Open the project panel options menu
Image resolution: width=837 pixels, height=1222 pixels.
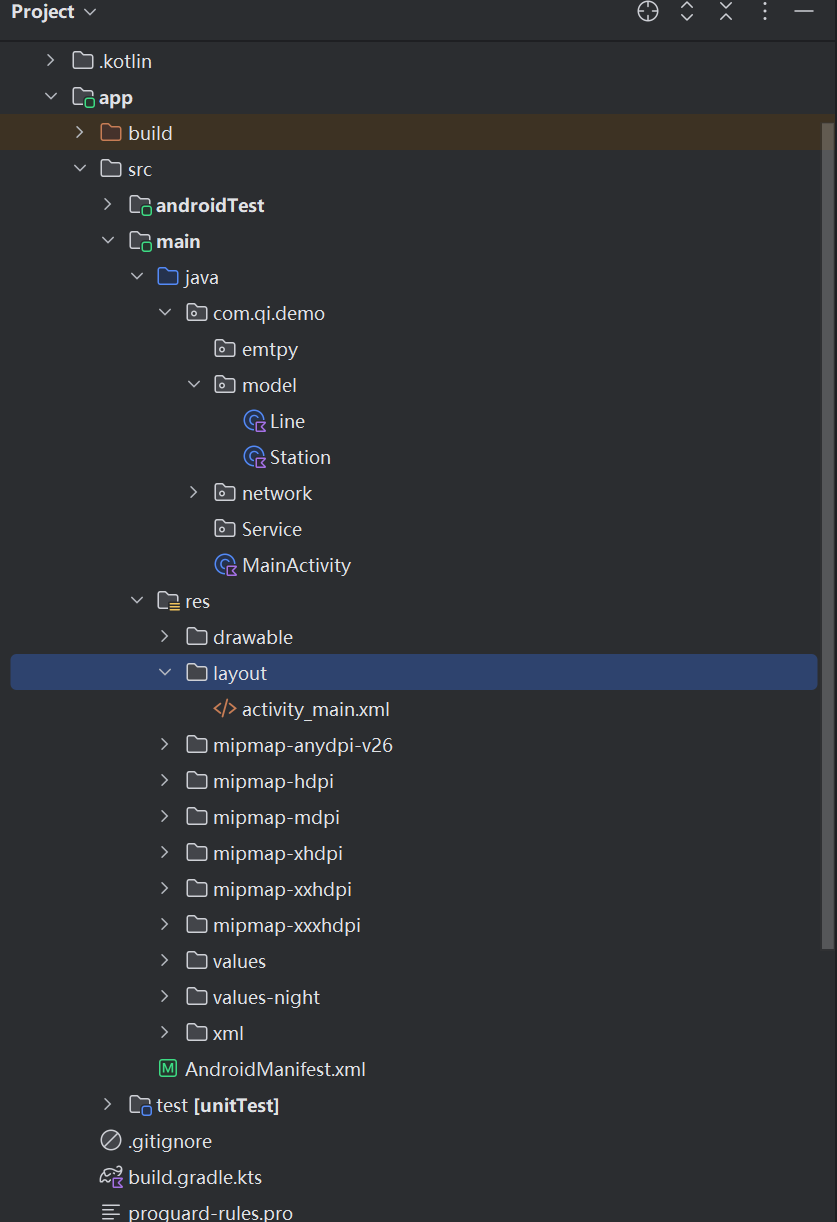pos(765,12)
